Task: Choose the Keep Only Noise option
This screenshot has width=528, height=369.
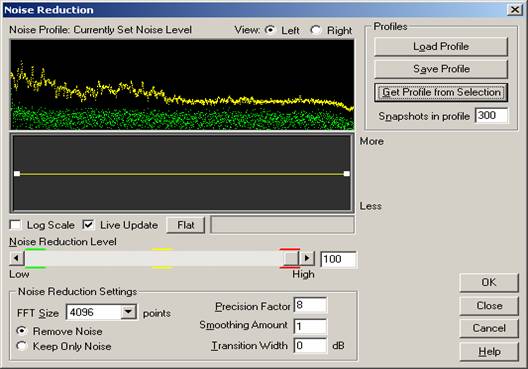Action: tap(22, 346)
